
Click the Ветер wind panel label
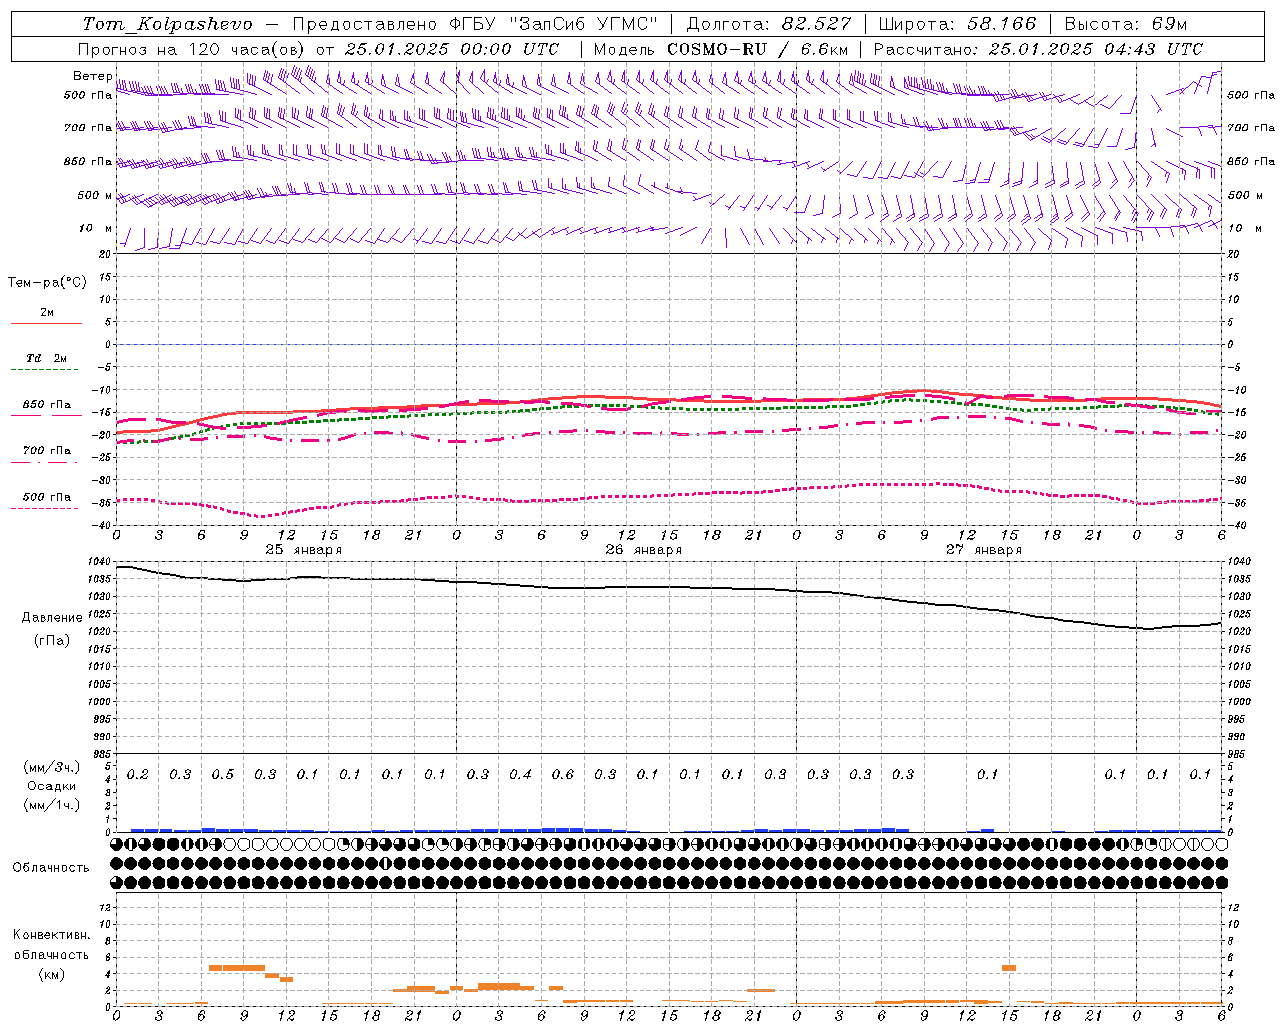pyautogui.click(x=92, y=76)
